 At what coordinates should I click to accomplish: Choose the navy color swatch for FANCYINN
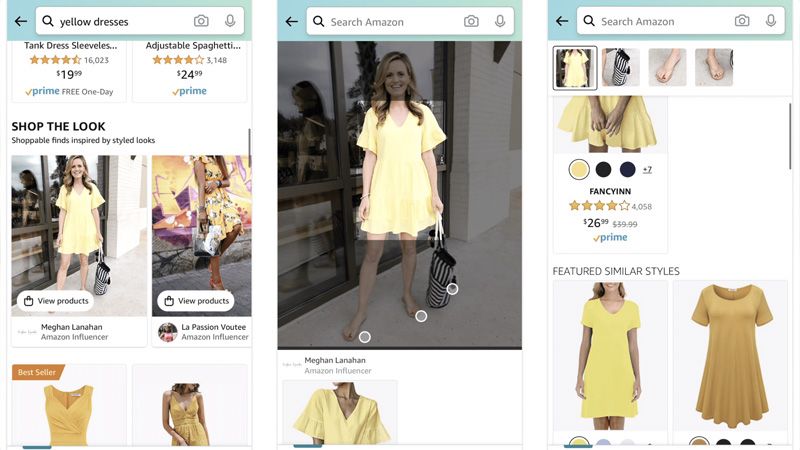click(x=628, y=169)
